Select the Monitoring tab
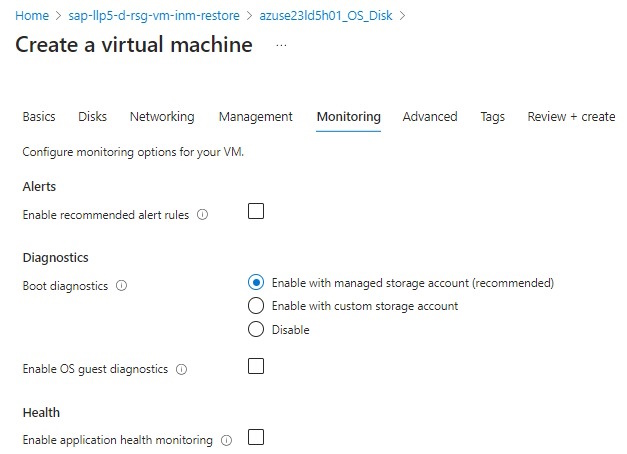This screenshot has height=454, width=627. click(x=349, y=117)
